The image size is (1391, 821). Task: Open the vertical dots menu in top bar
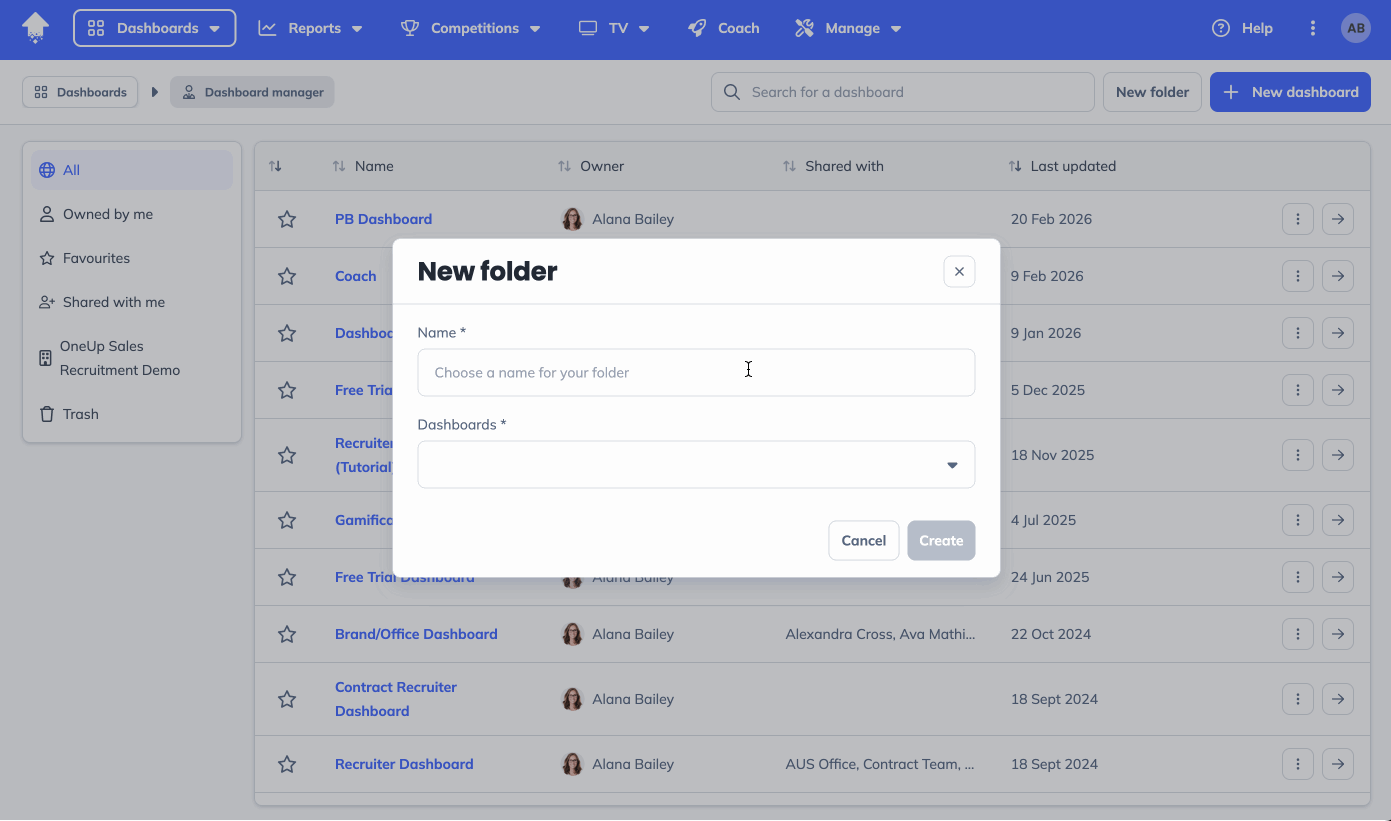pos(1312,28)
